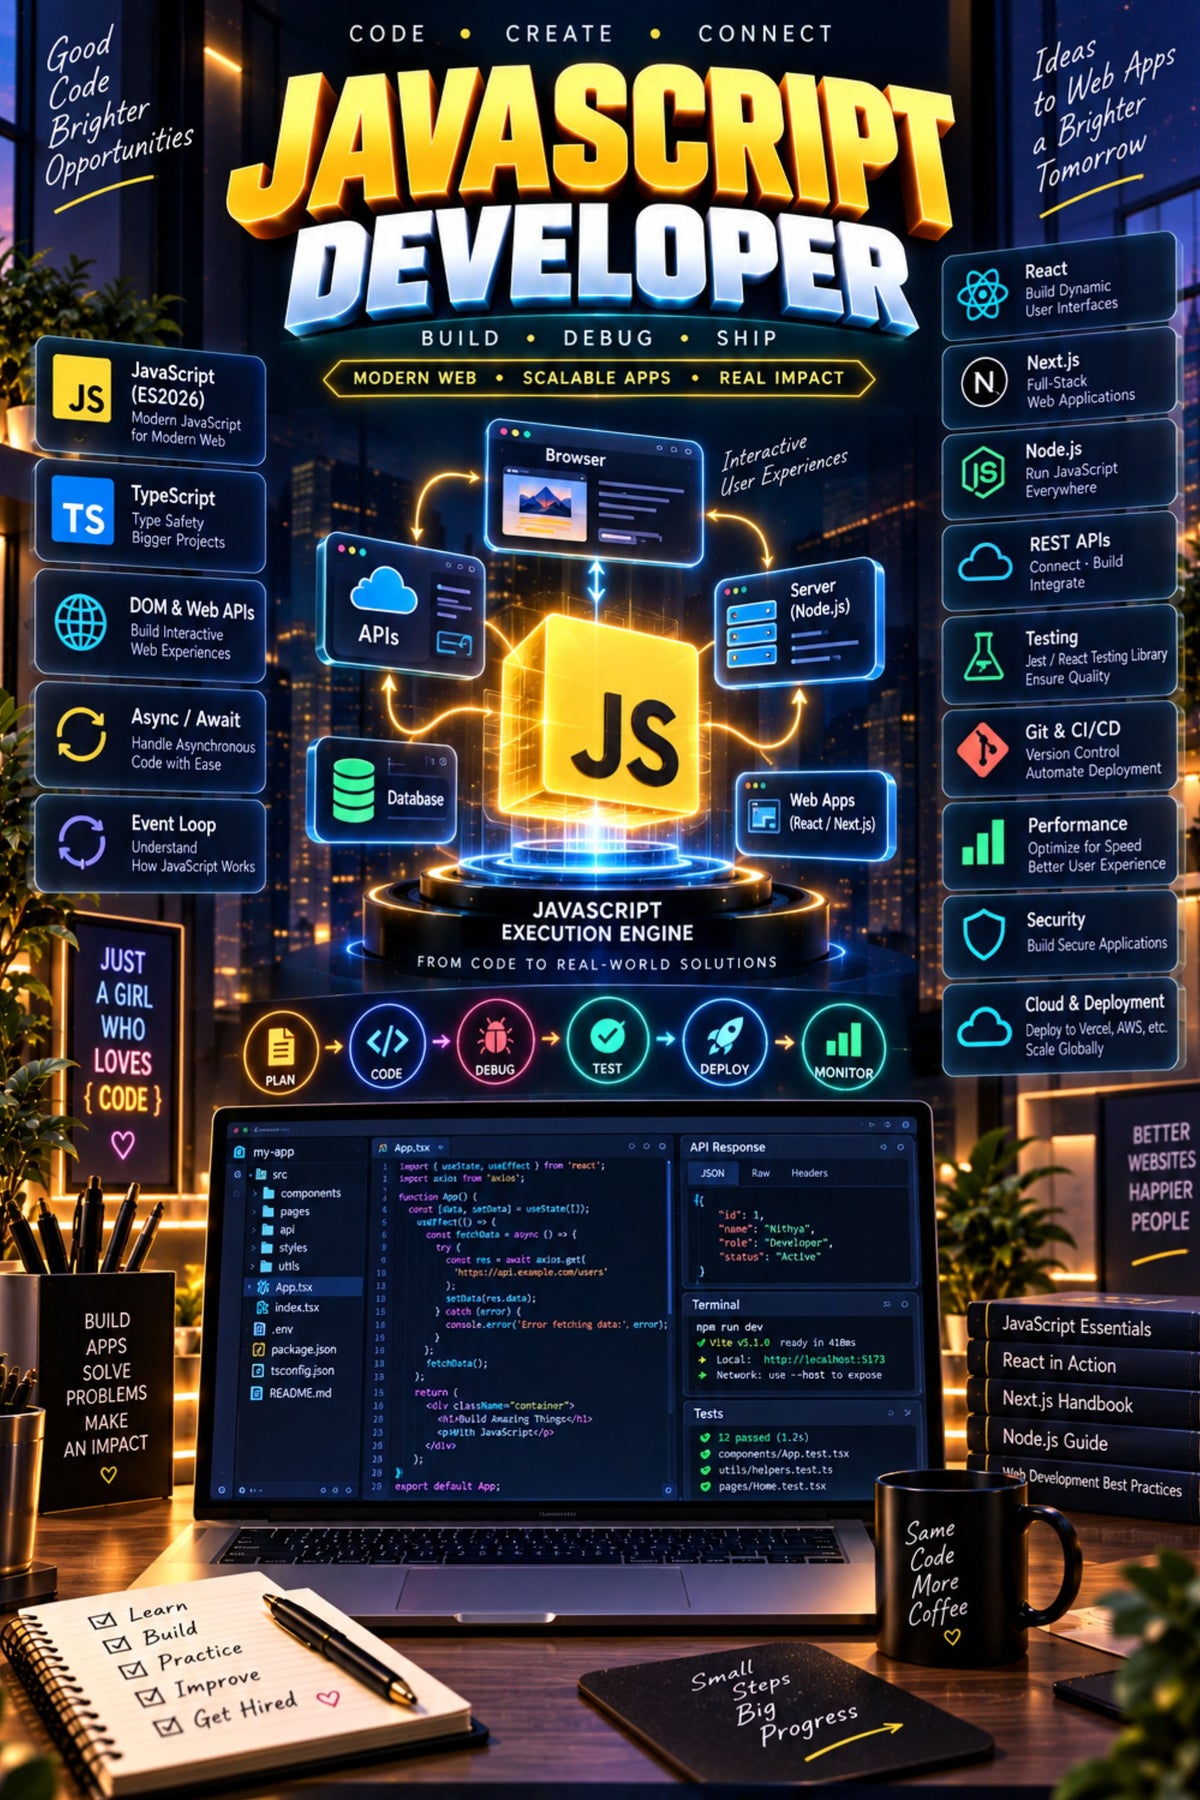Screen dimensions: 1200x1800
Task: Click the check beside utils/helpers.test.ts
Action: coord(705,1470)
